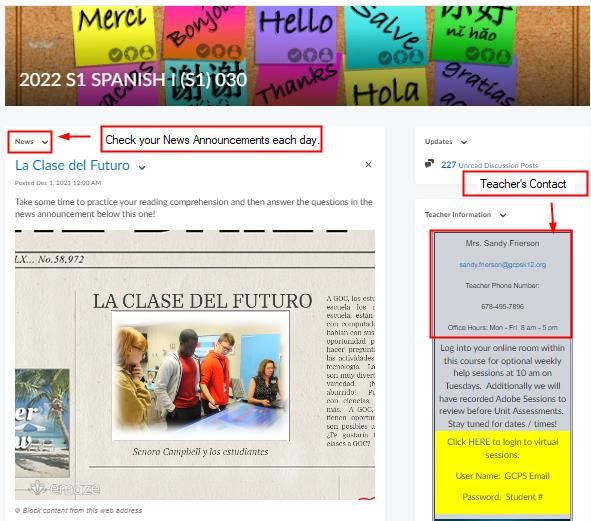Click the emaze logo on the presentation

point(65,489)
